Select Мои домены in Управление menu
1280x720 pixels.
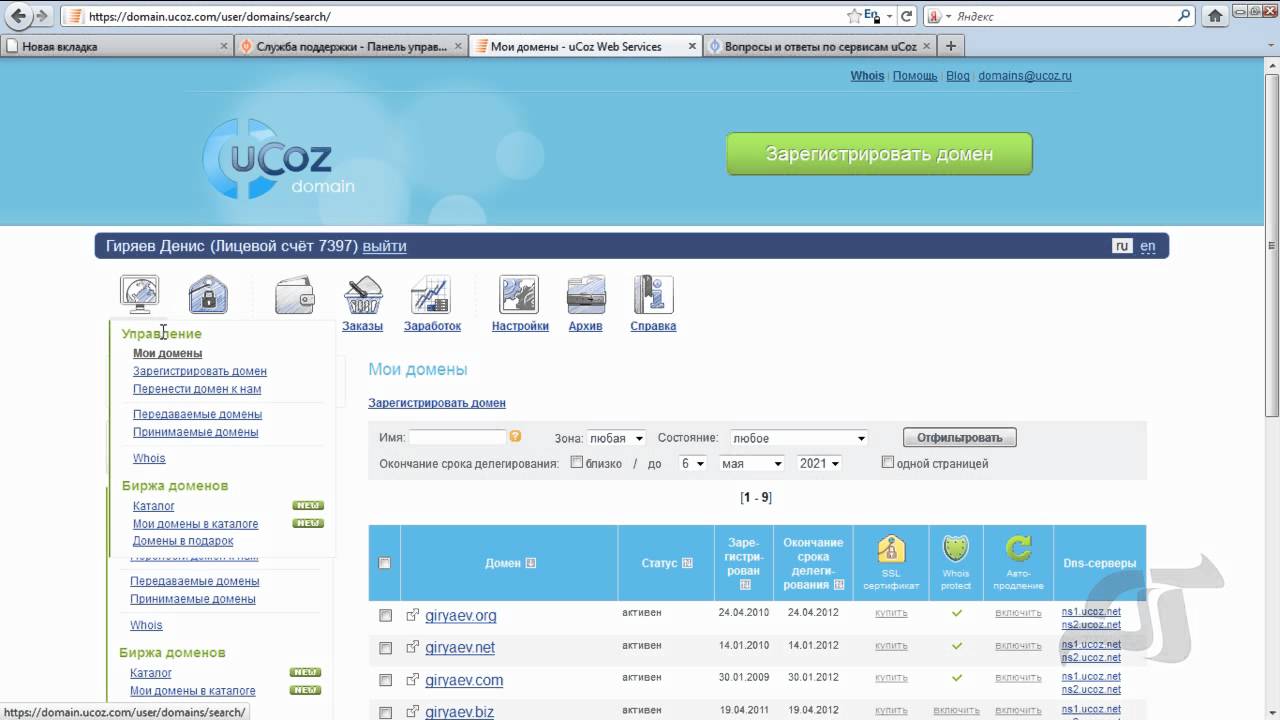[167, 353]
